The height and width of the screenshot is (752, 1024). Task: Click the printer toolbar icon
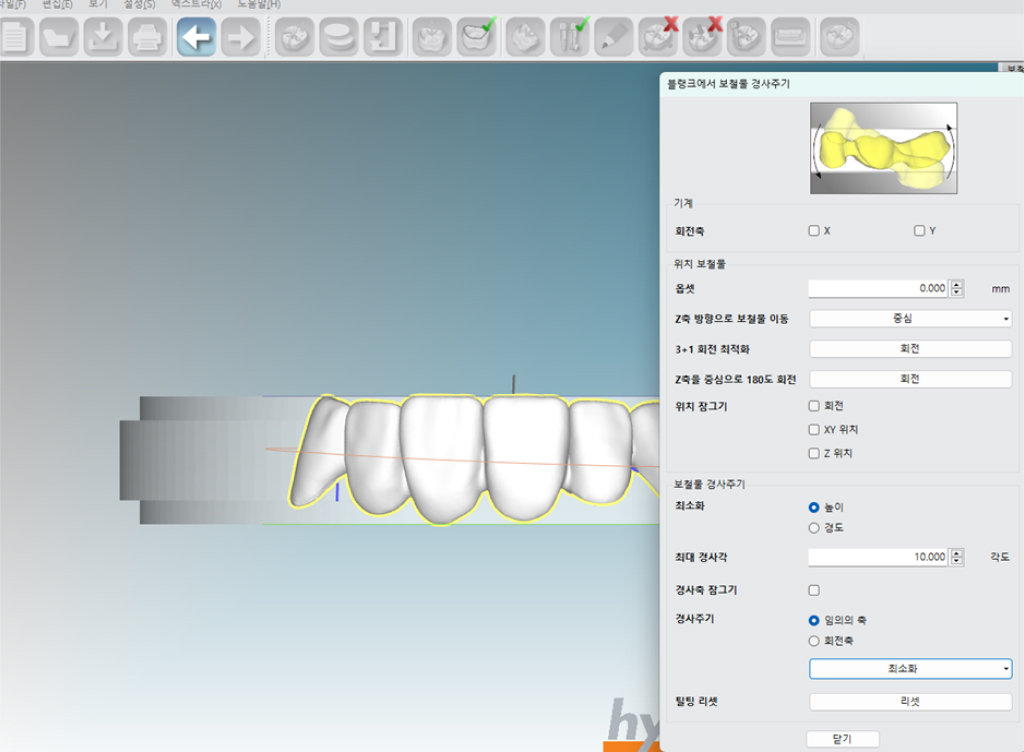147,38
